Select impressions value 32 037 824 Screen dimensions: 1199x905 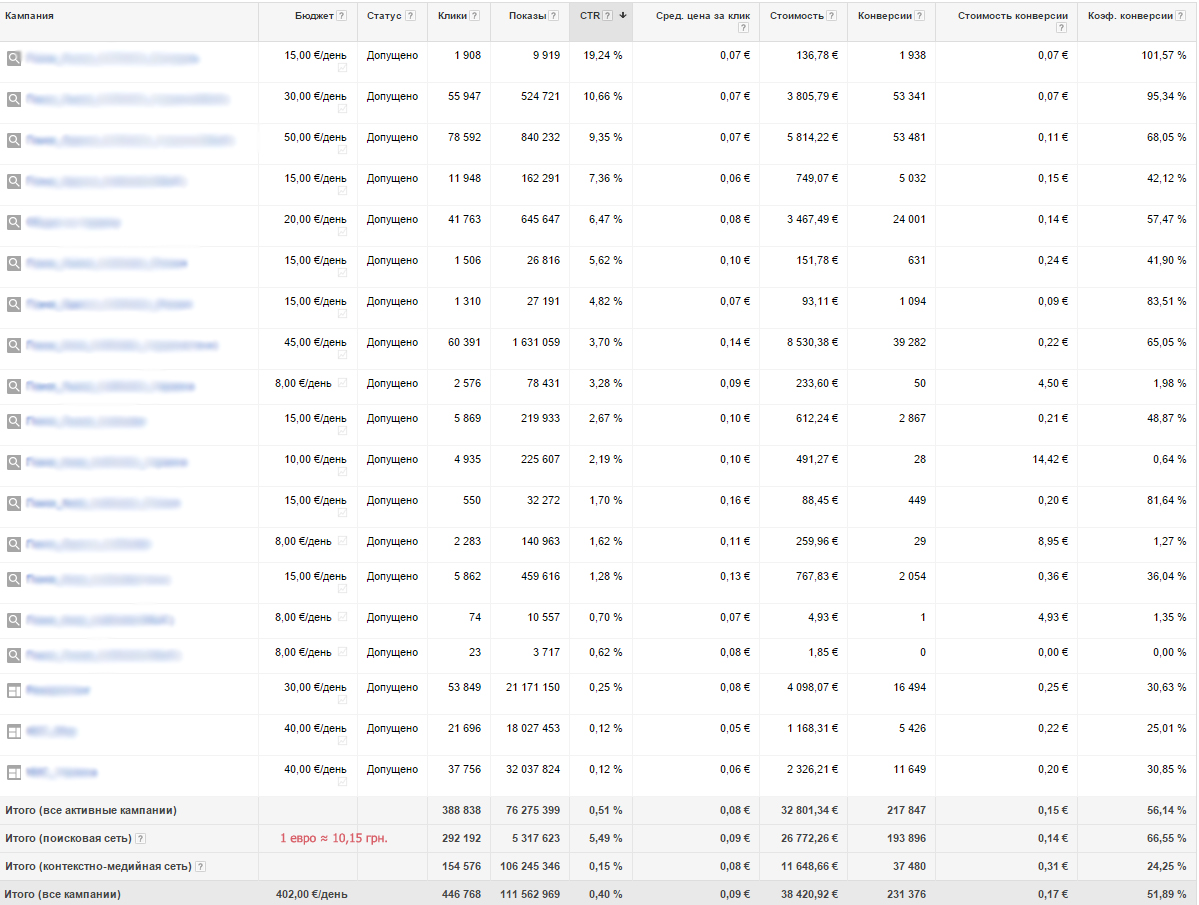point(533,770)
